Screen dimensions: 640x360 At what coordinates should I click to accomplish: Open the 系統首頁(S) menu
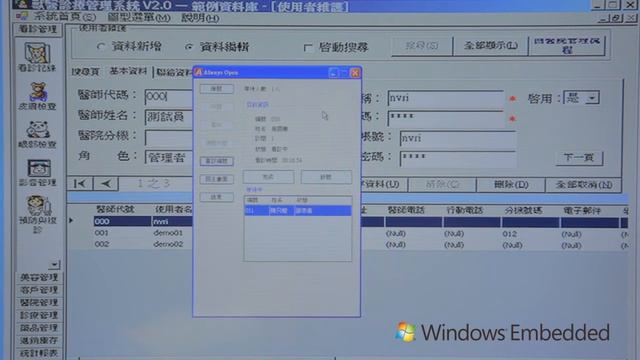64,17
